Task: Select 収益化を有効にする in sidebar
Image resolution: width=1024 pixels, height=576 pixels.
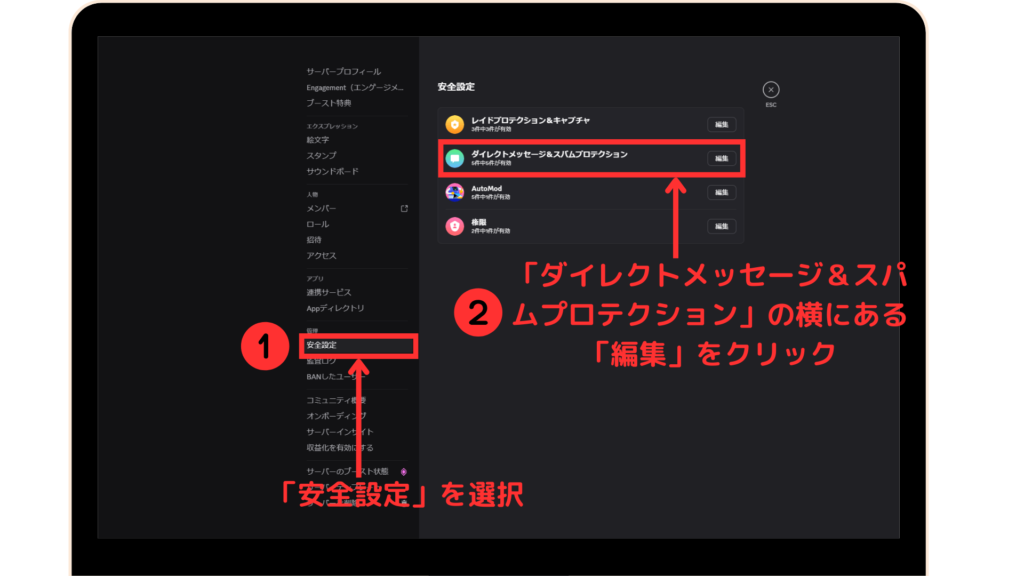Action: (340, 448)
